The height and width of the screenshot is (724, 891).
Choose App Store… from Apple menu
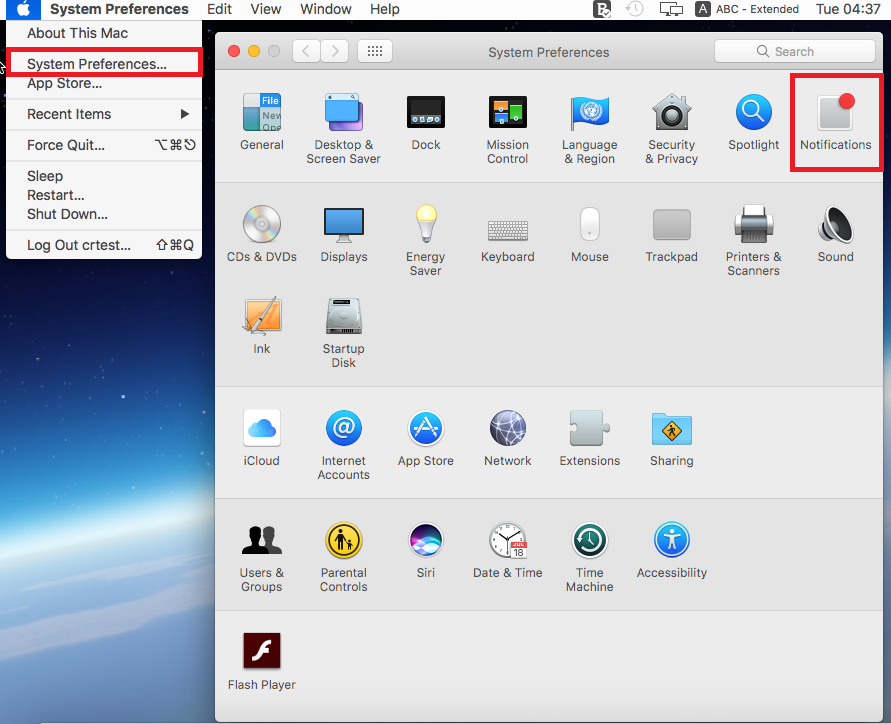(x=104, y=83)
